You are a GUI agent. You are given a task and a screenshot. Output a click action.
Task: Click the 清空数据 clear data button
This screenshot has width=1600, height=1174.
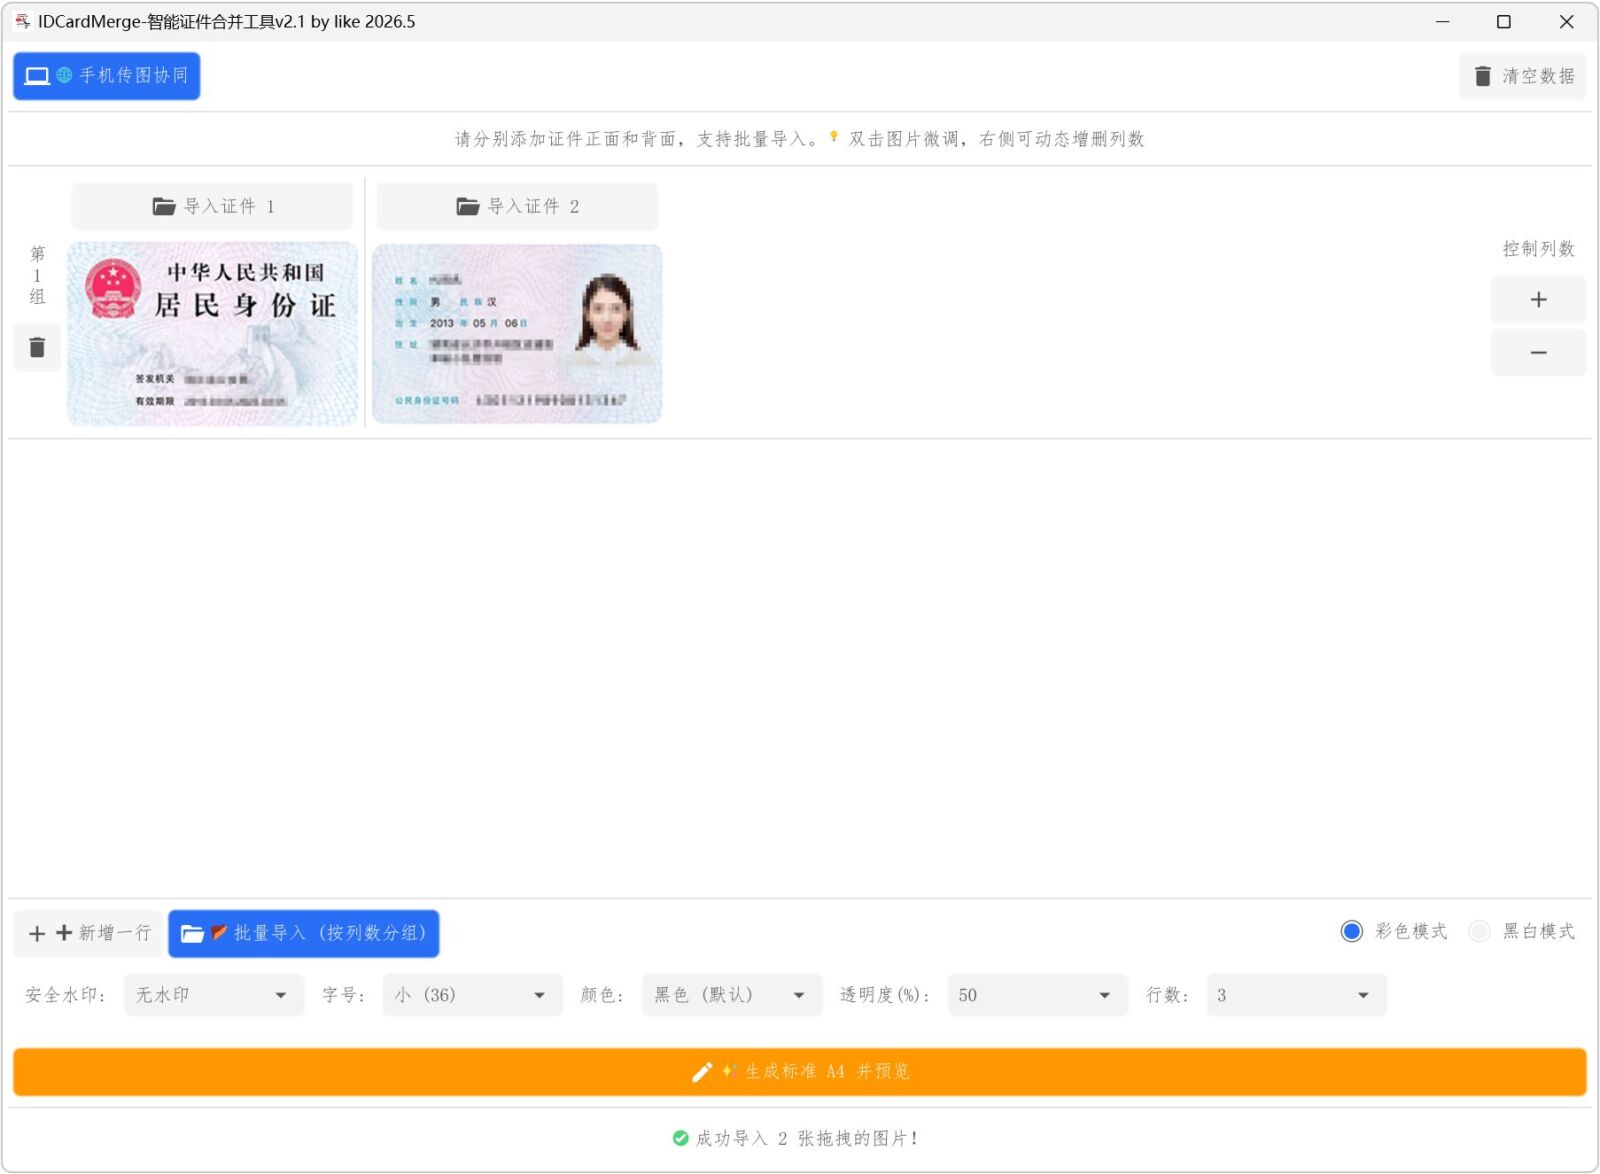click(1522, 76)
